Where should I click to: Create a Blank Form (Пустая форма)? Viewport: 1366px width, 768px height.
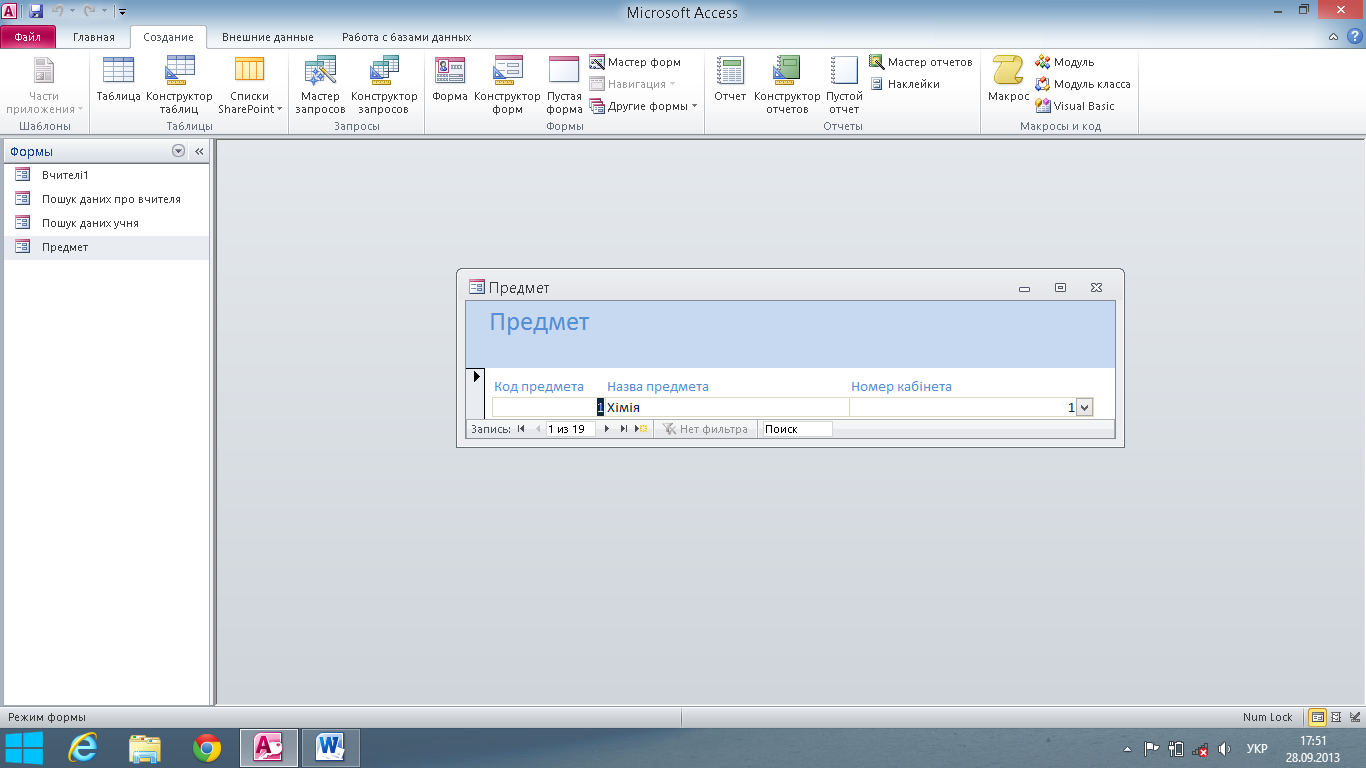564,85
